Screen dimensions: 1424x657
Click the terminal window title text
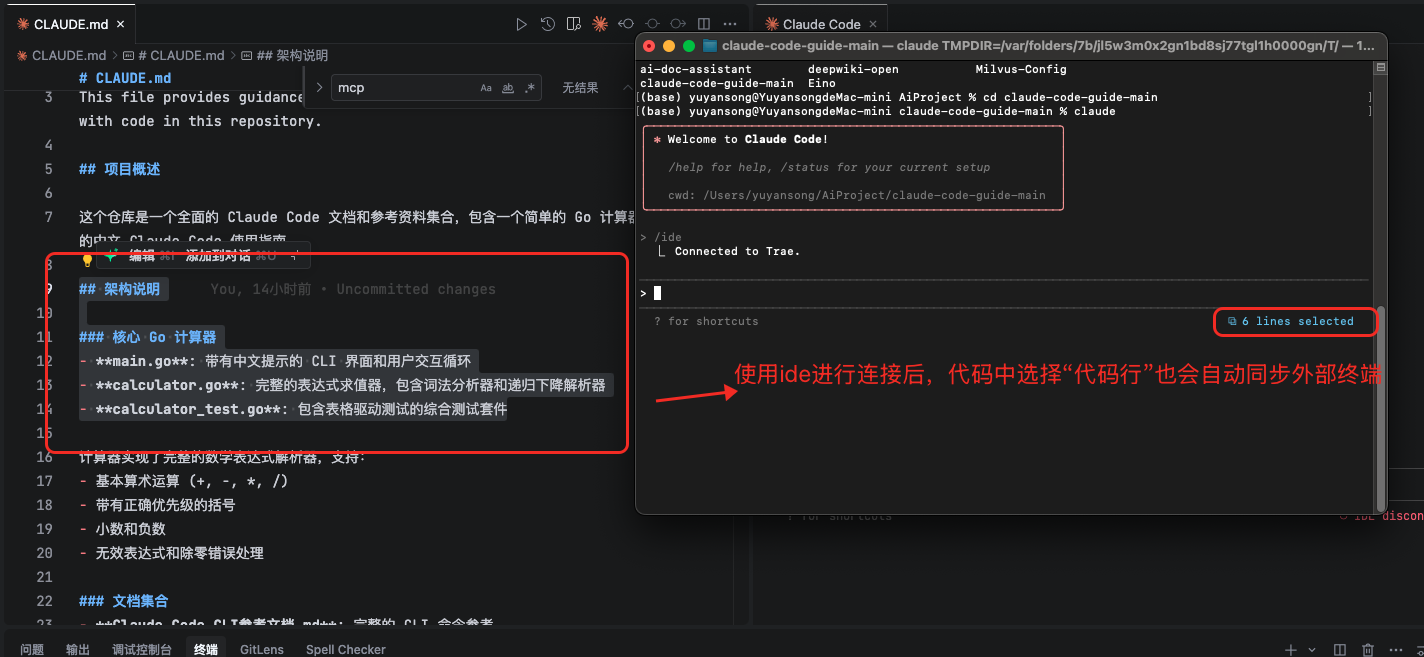(1048, 45)
